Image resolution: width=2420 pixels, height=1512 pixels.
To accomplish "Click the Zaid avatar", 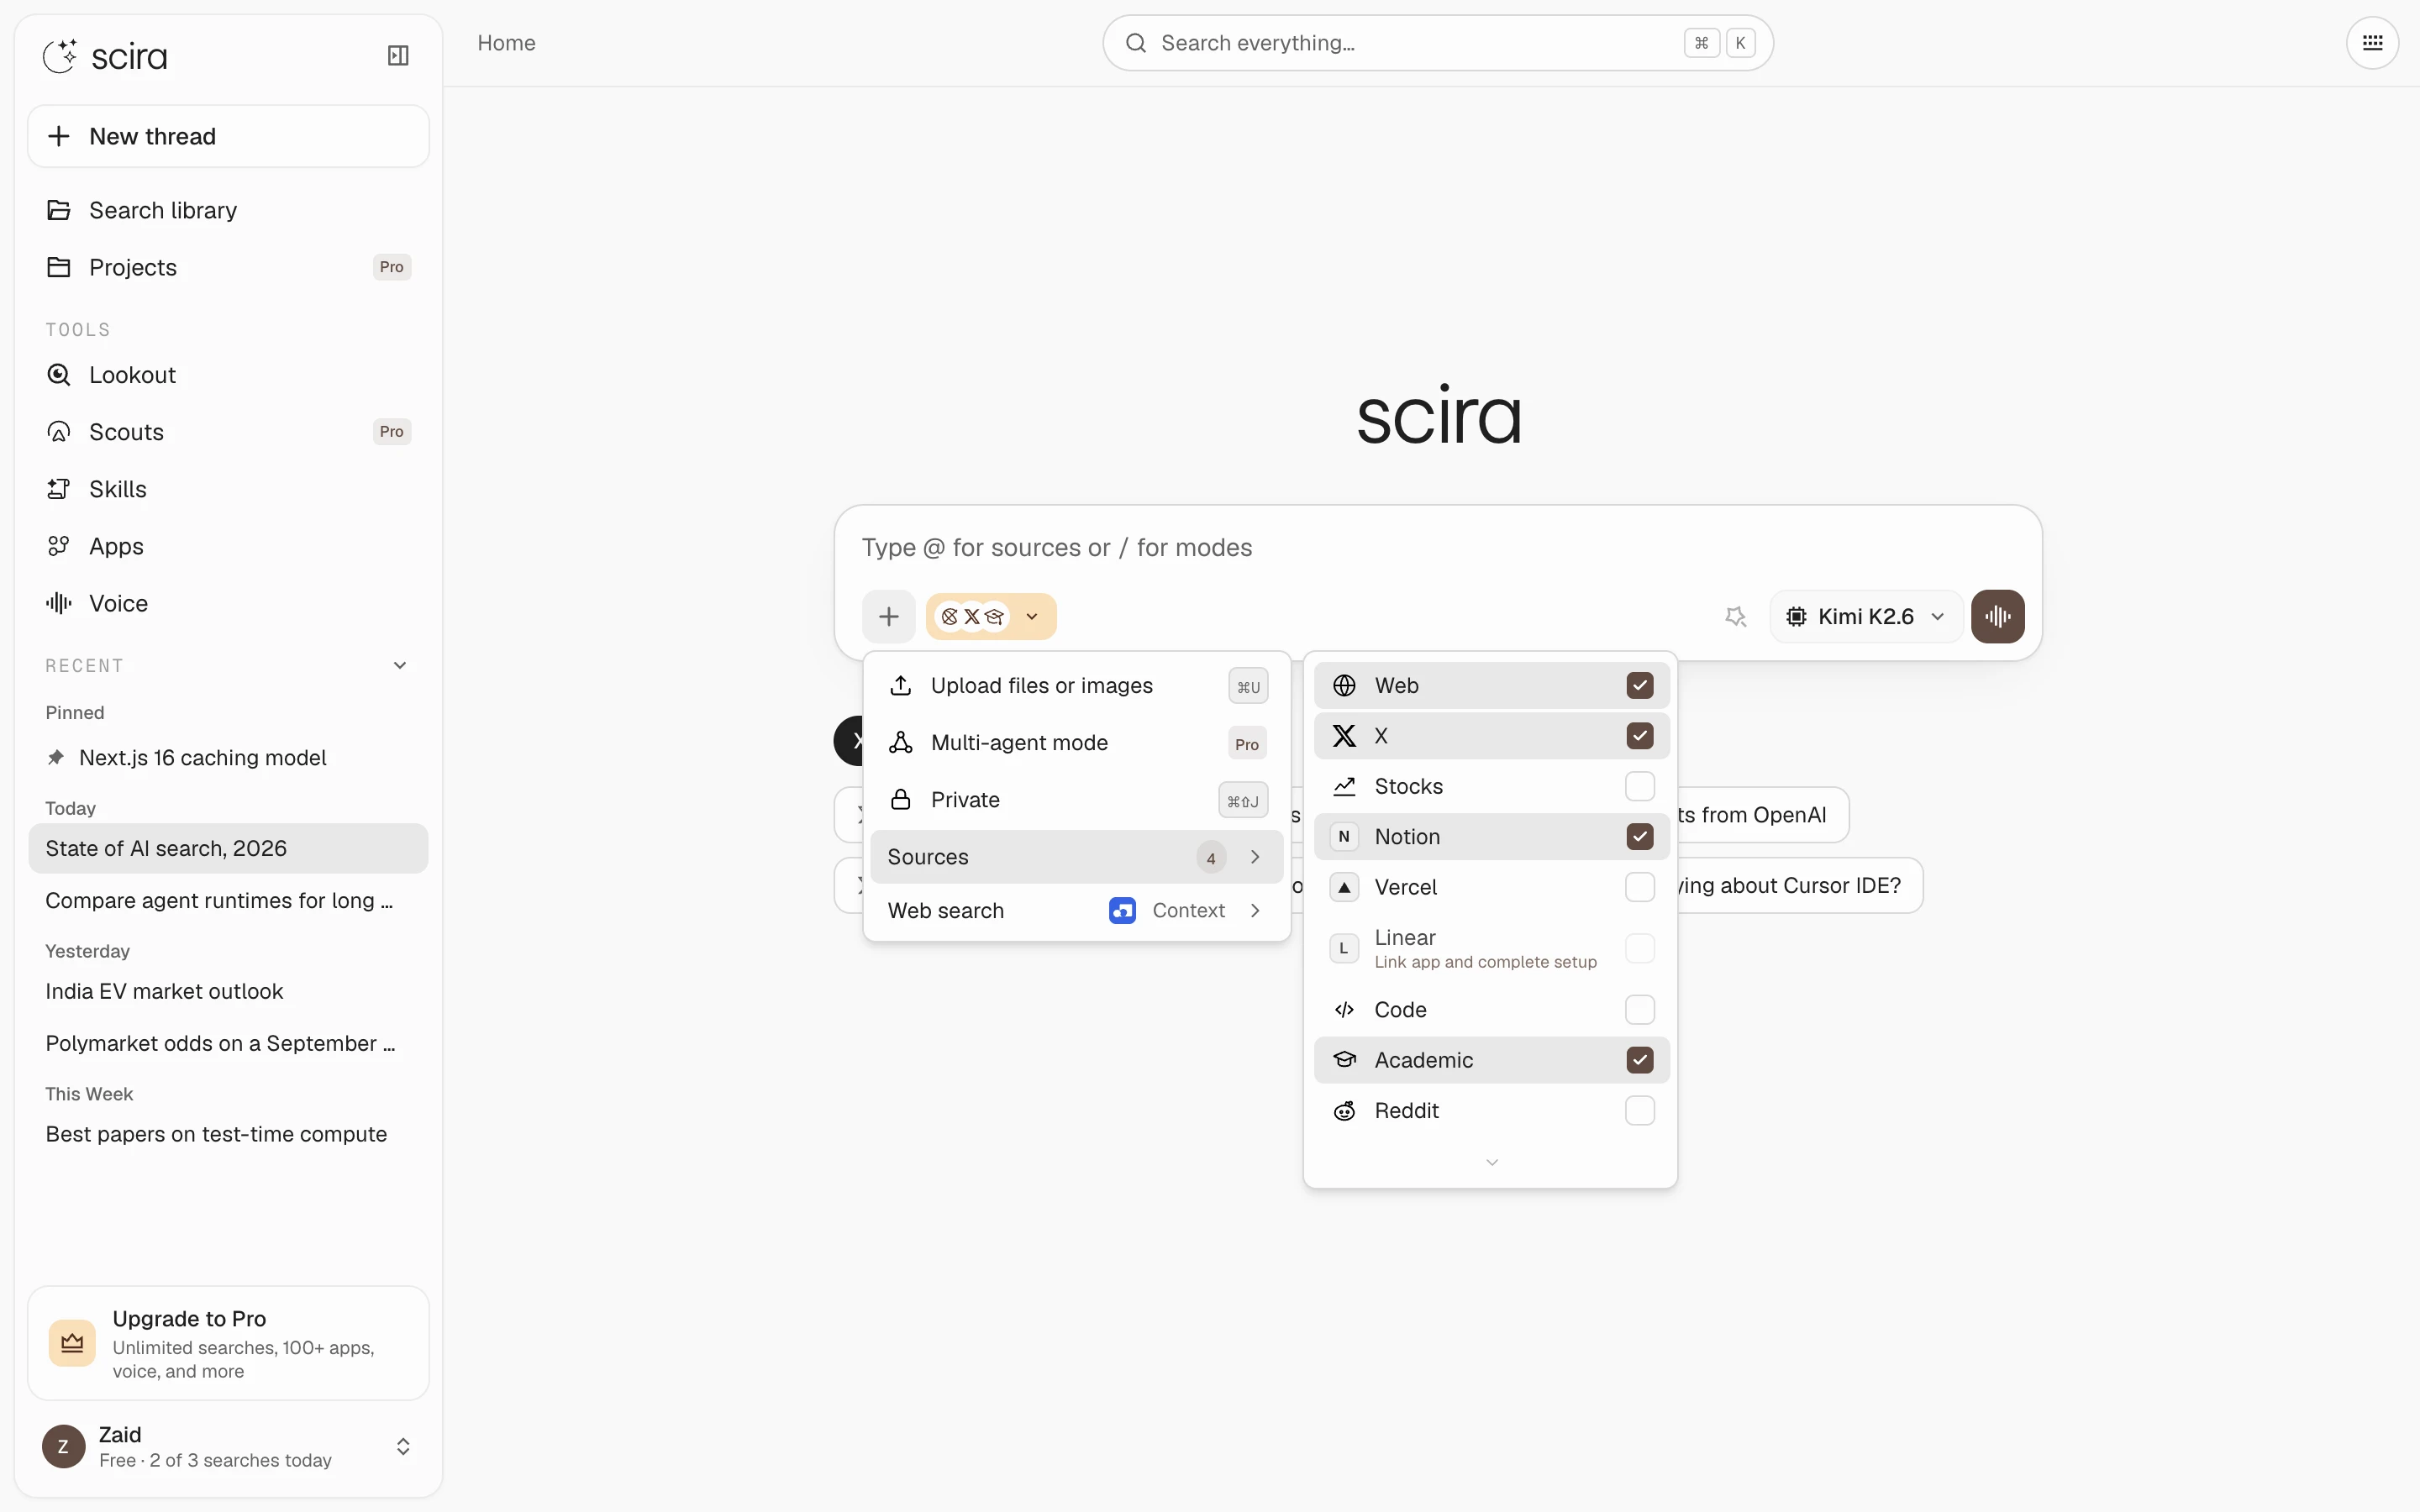I will point(63,1446).
